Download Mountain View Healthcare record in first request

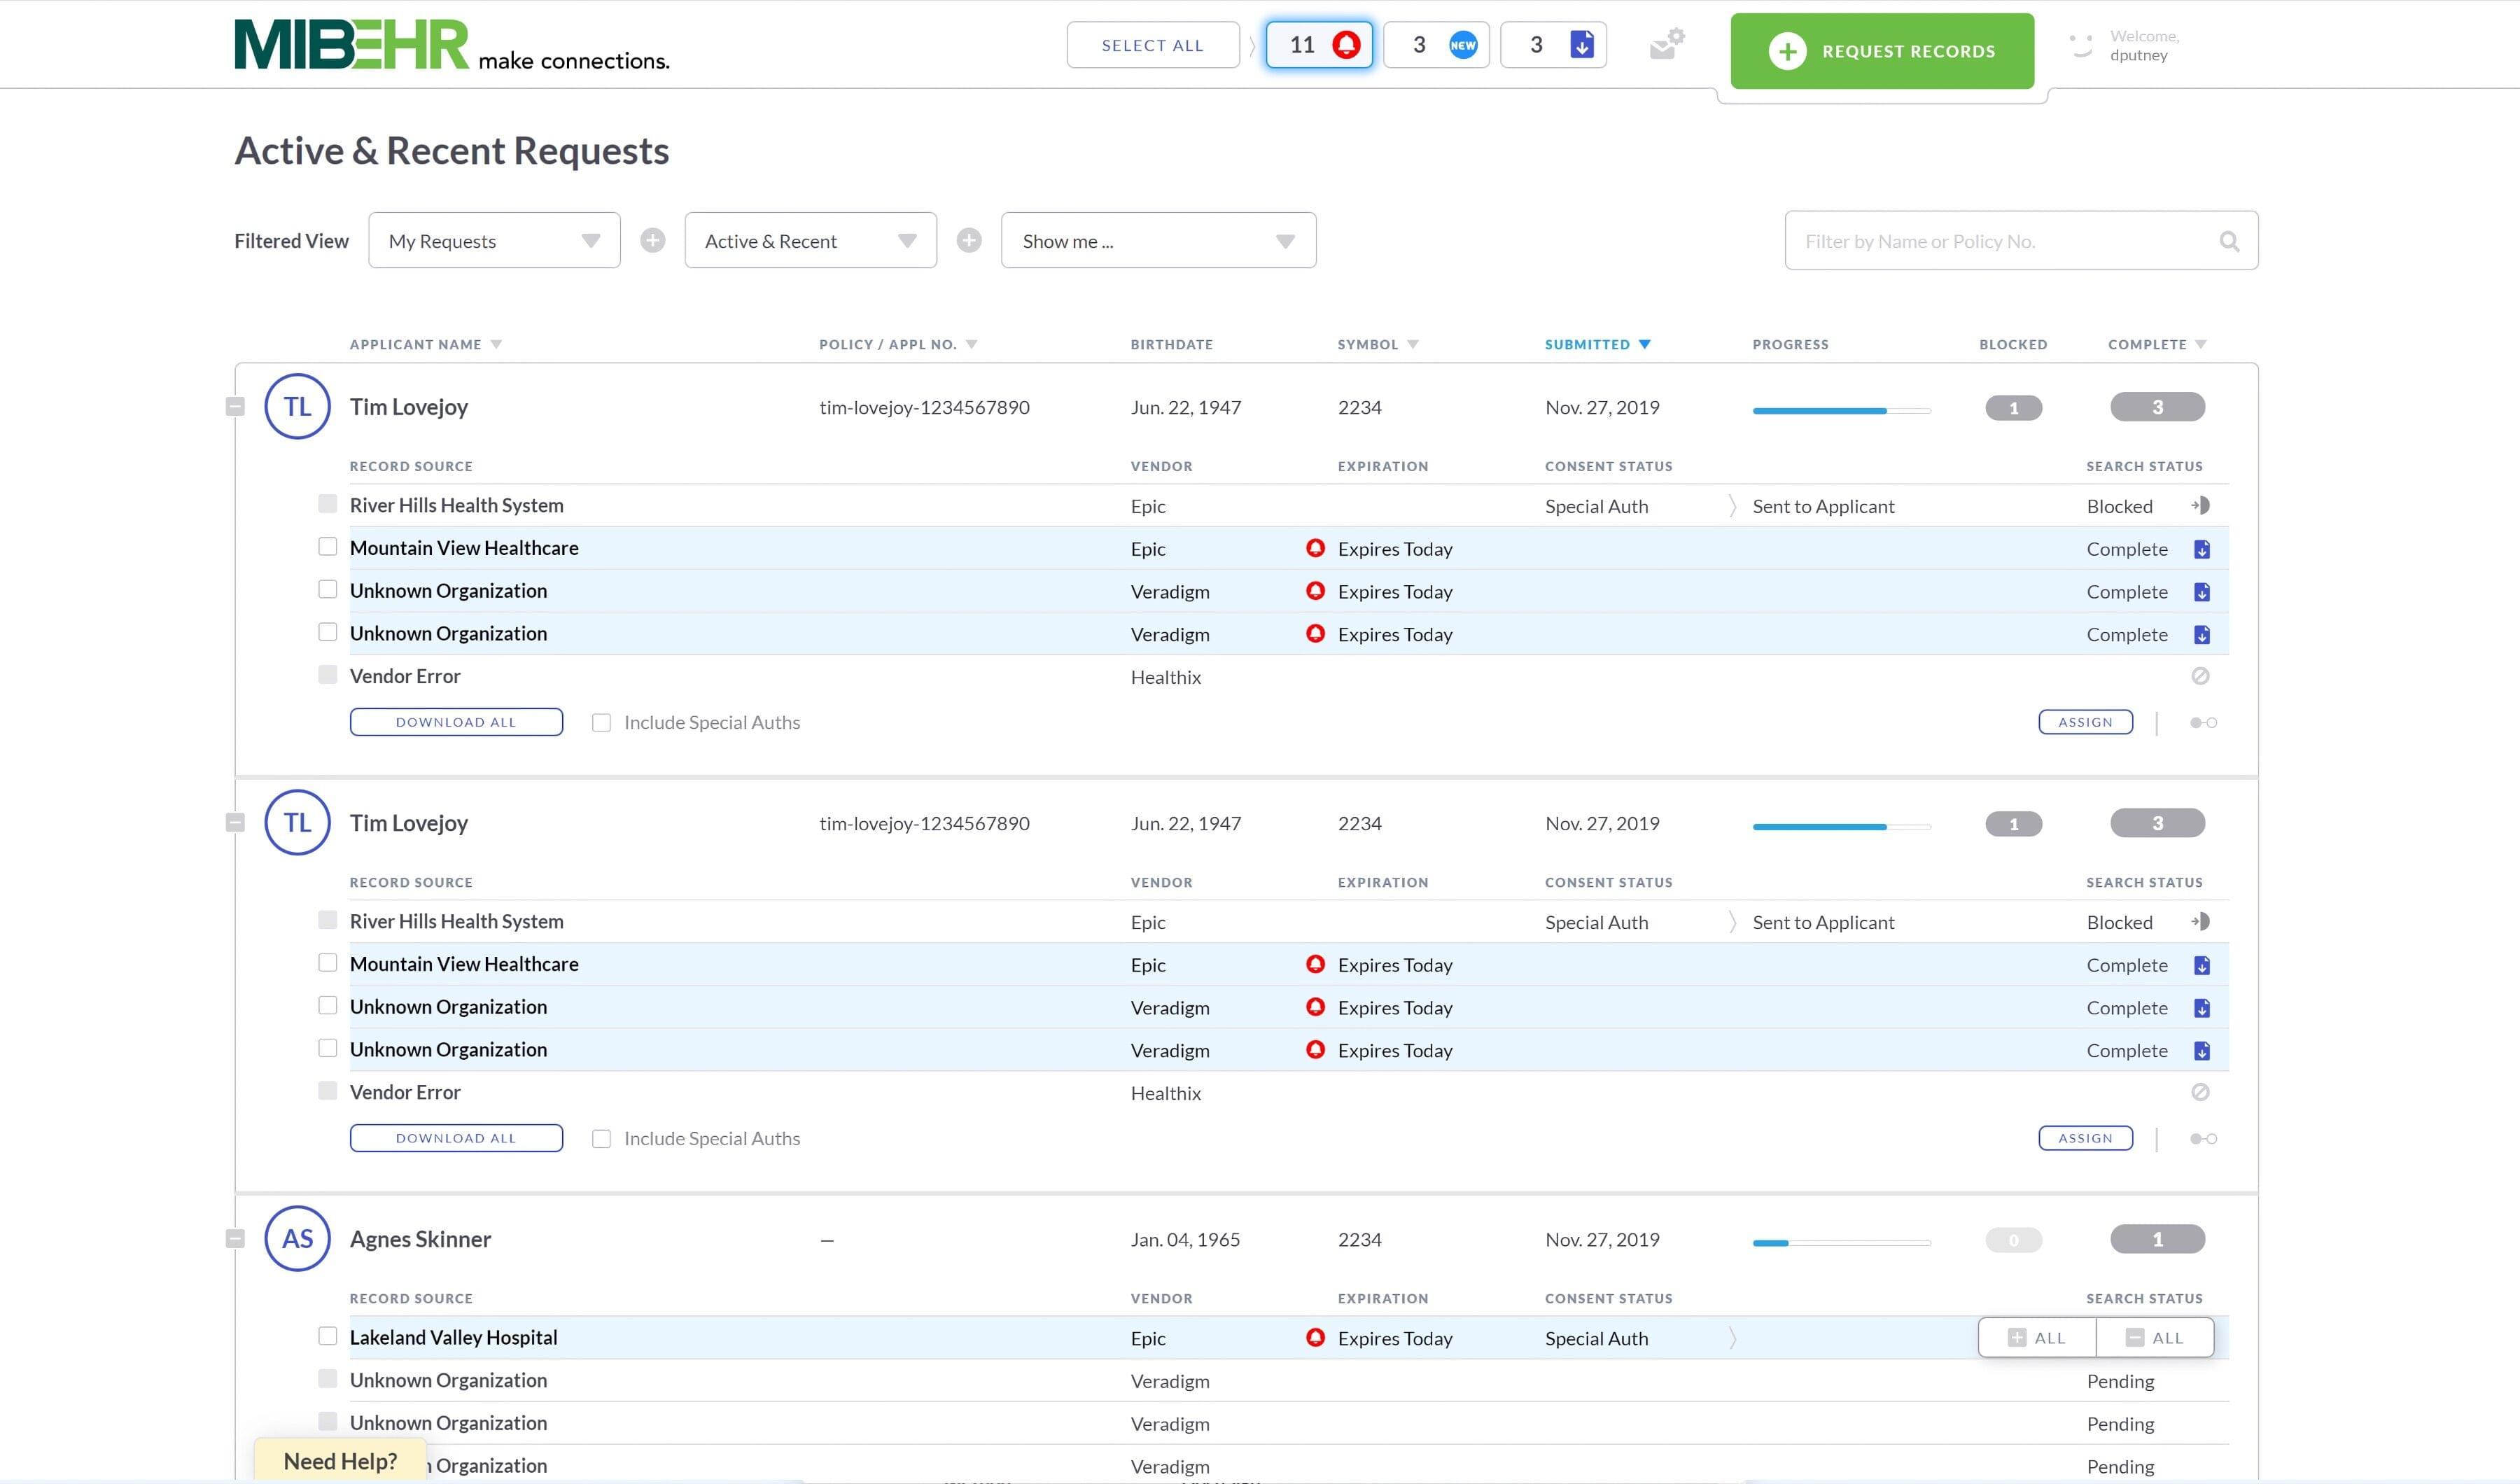pyautogui.click(x=2201, y=549)
